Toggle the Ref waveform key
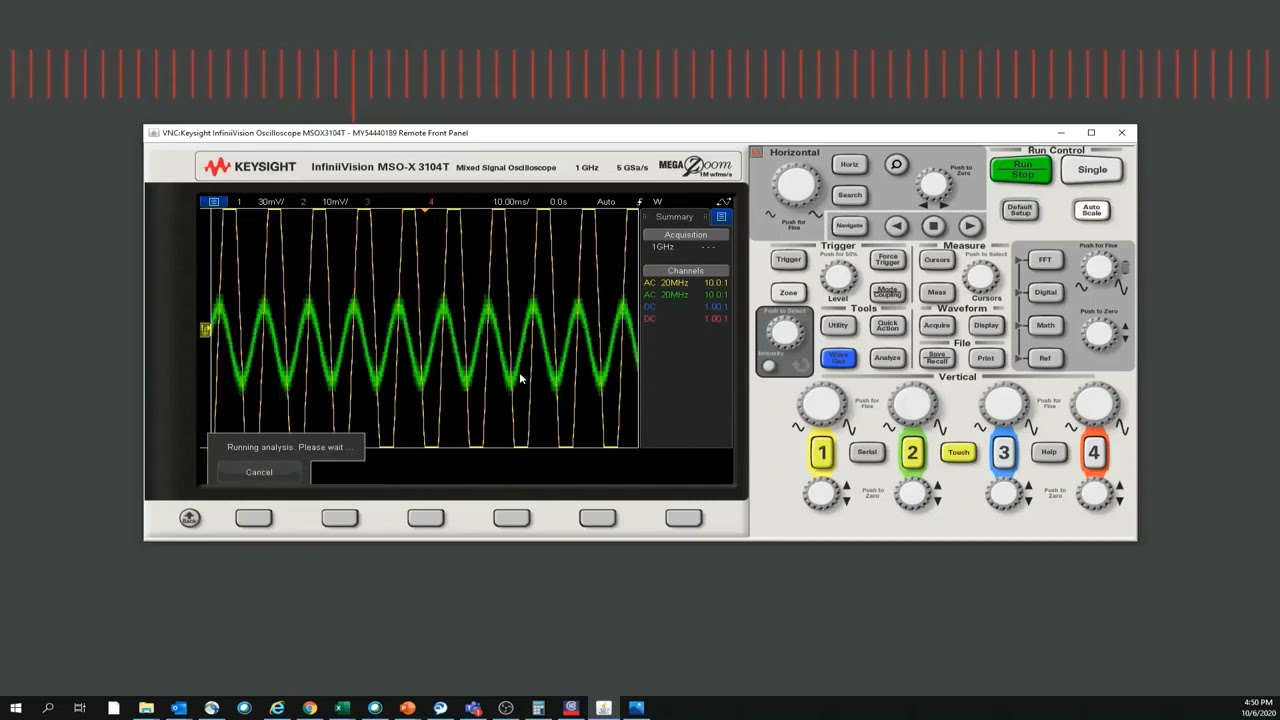Viewport: 1280px width, 720px height. click(1045, 358)
